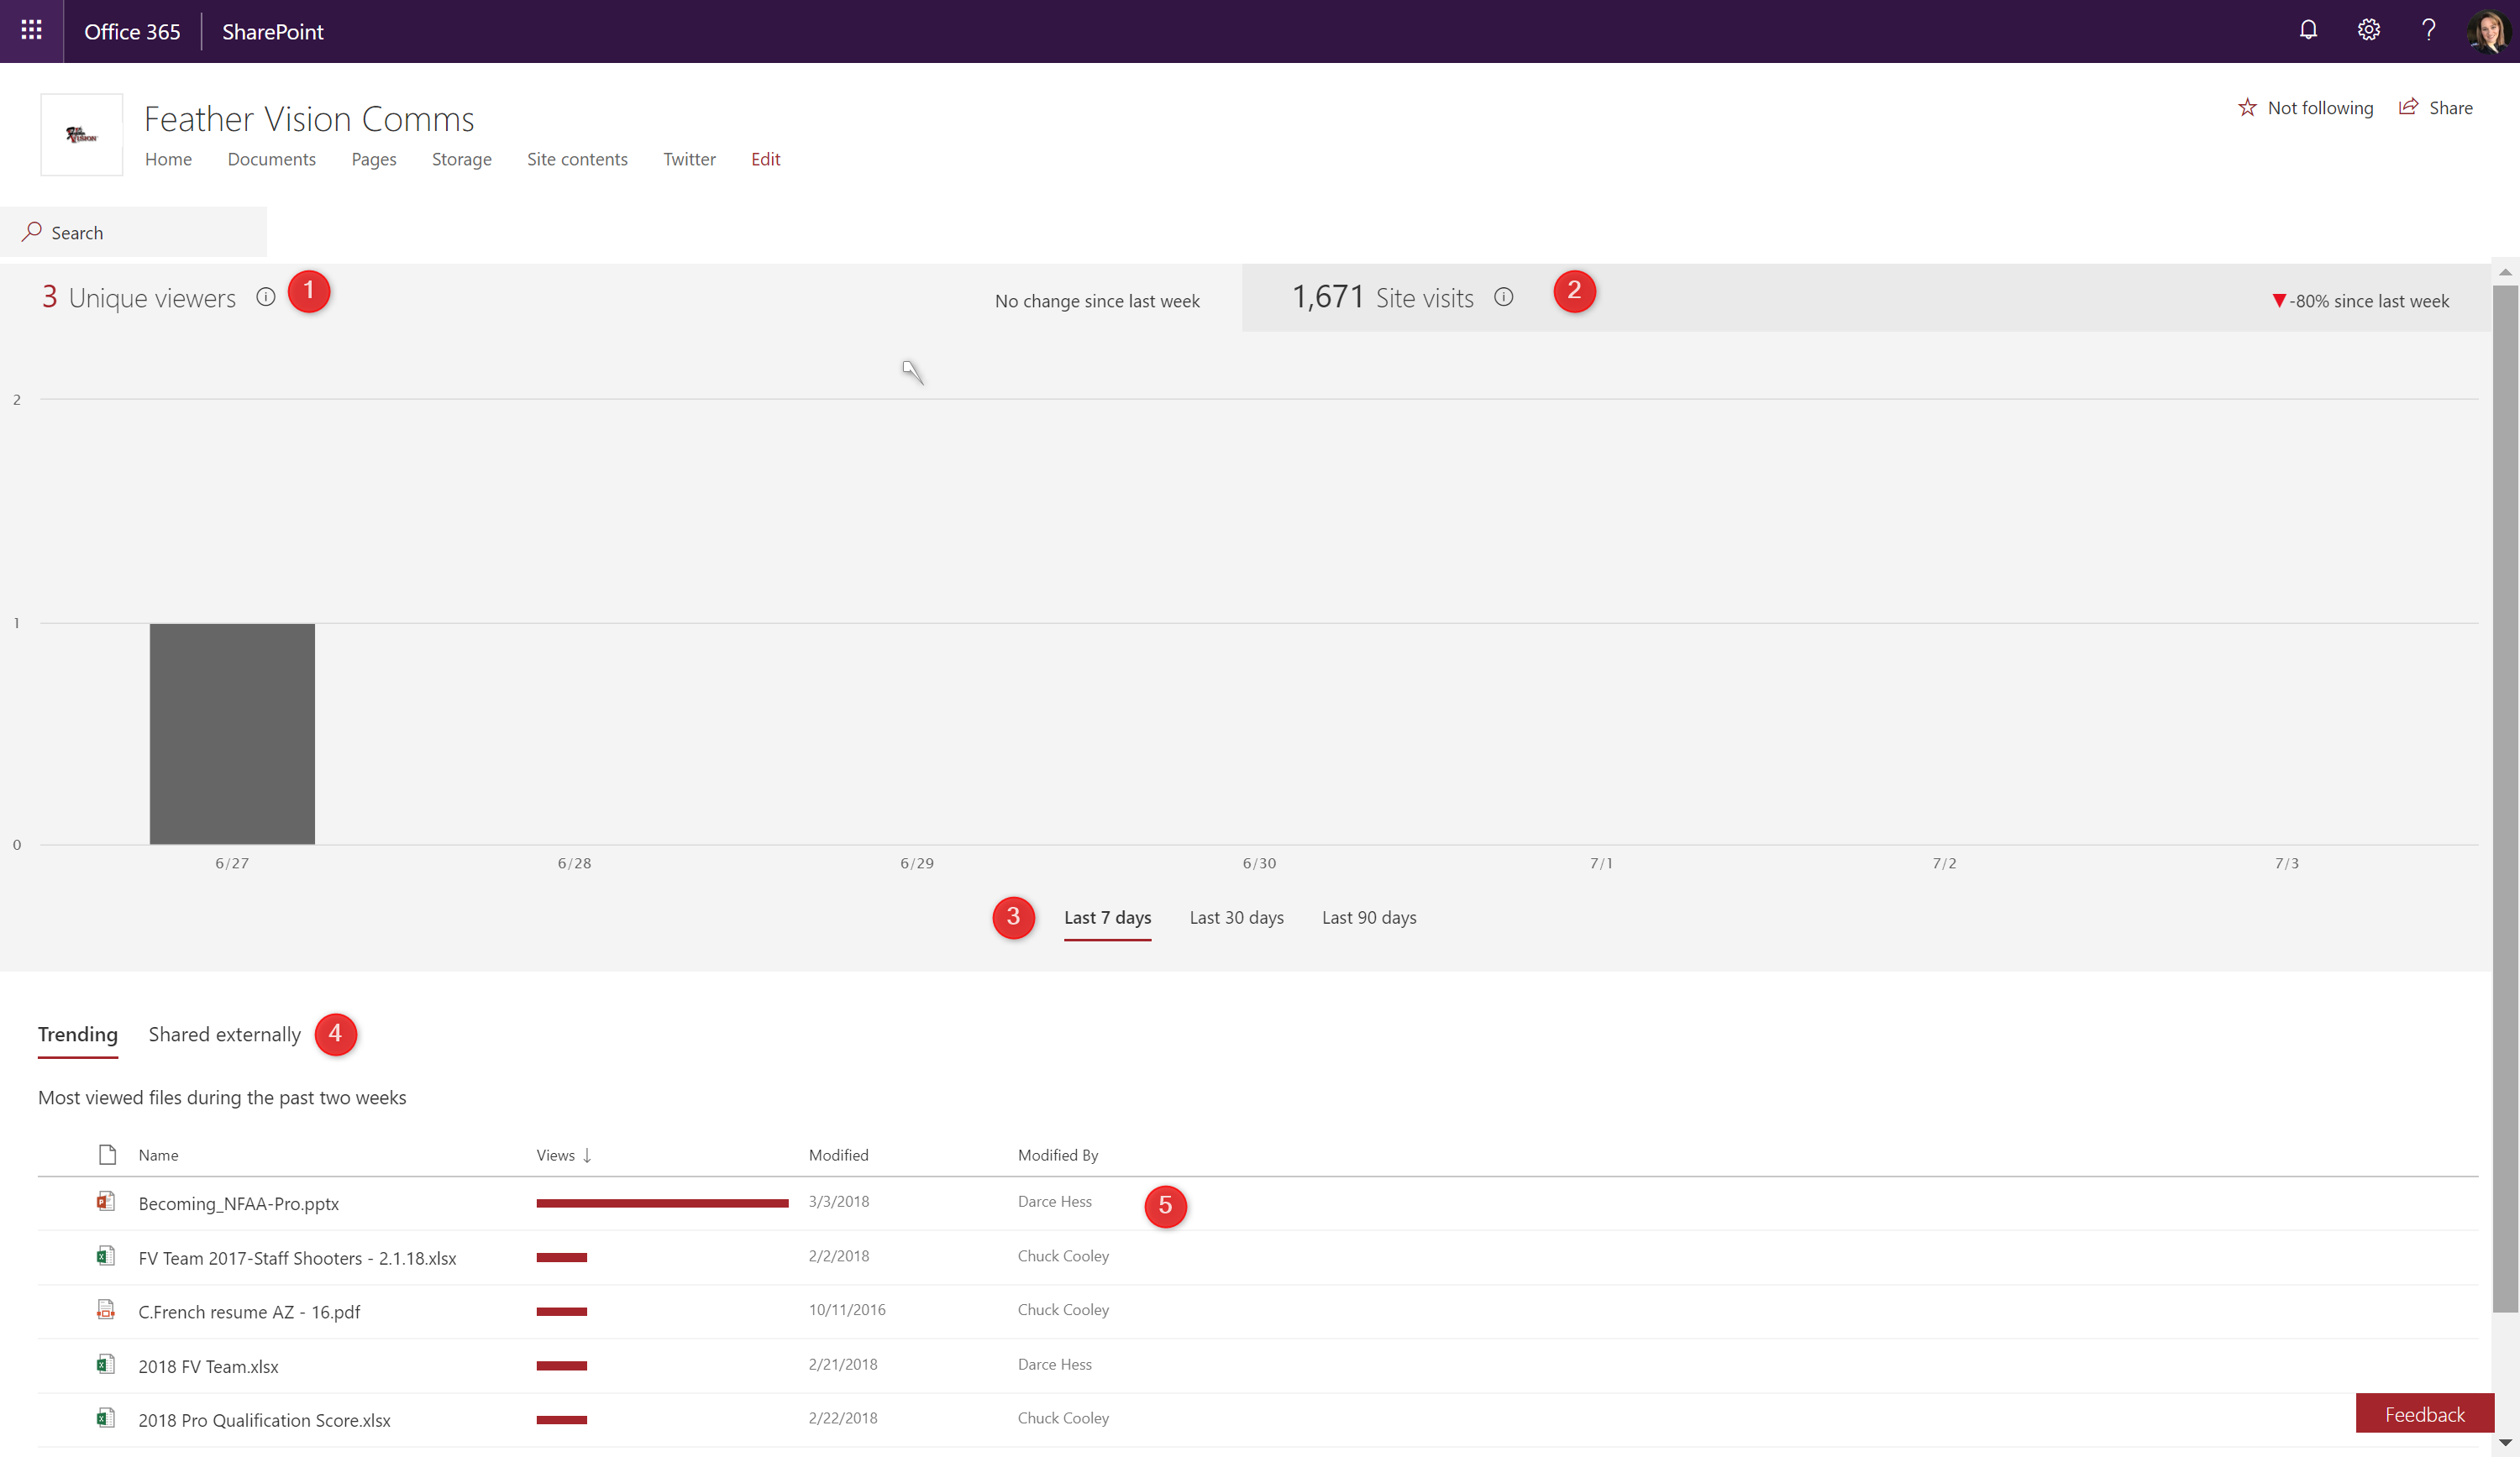Click the views bar for 2018 FV Team.xlsx

[x=561, y=1366]
